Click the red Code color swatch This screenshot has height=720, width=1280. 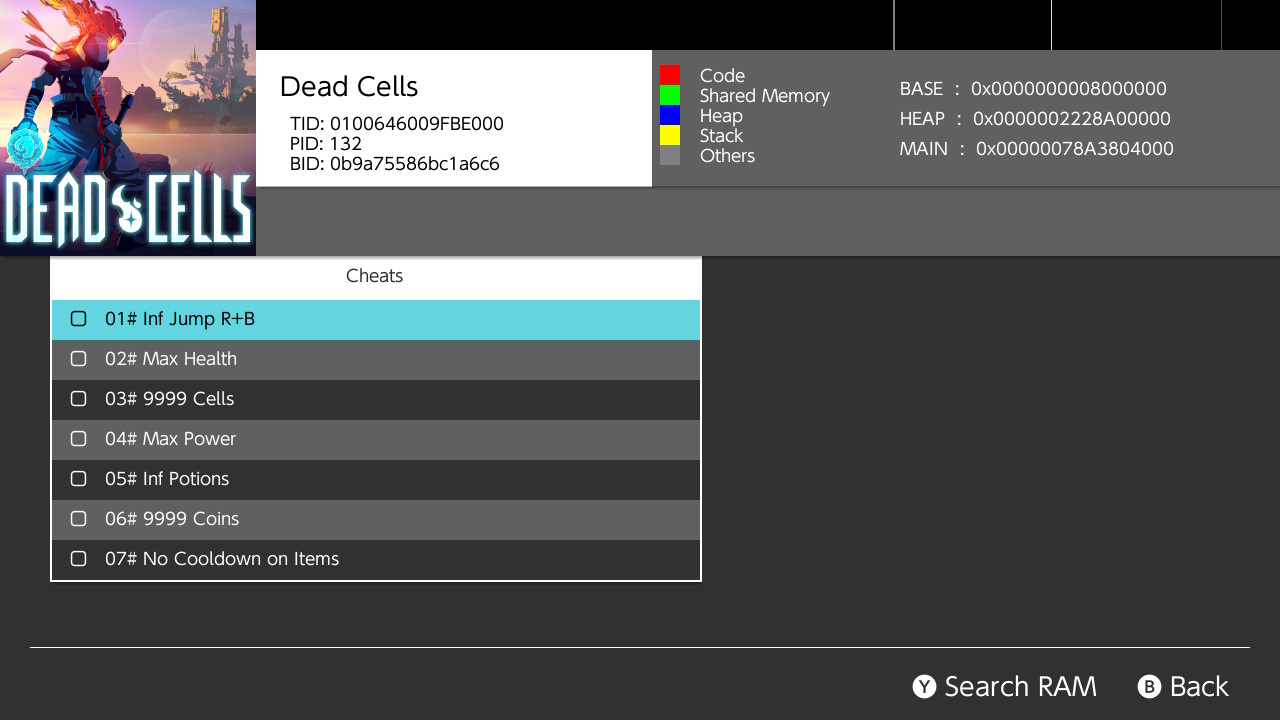click(670, 75)
